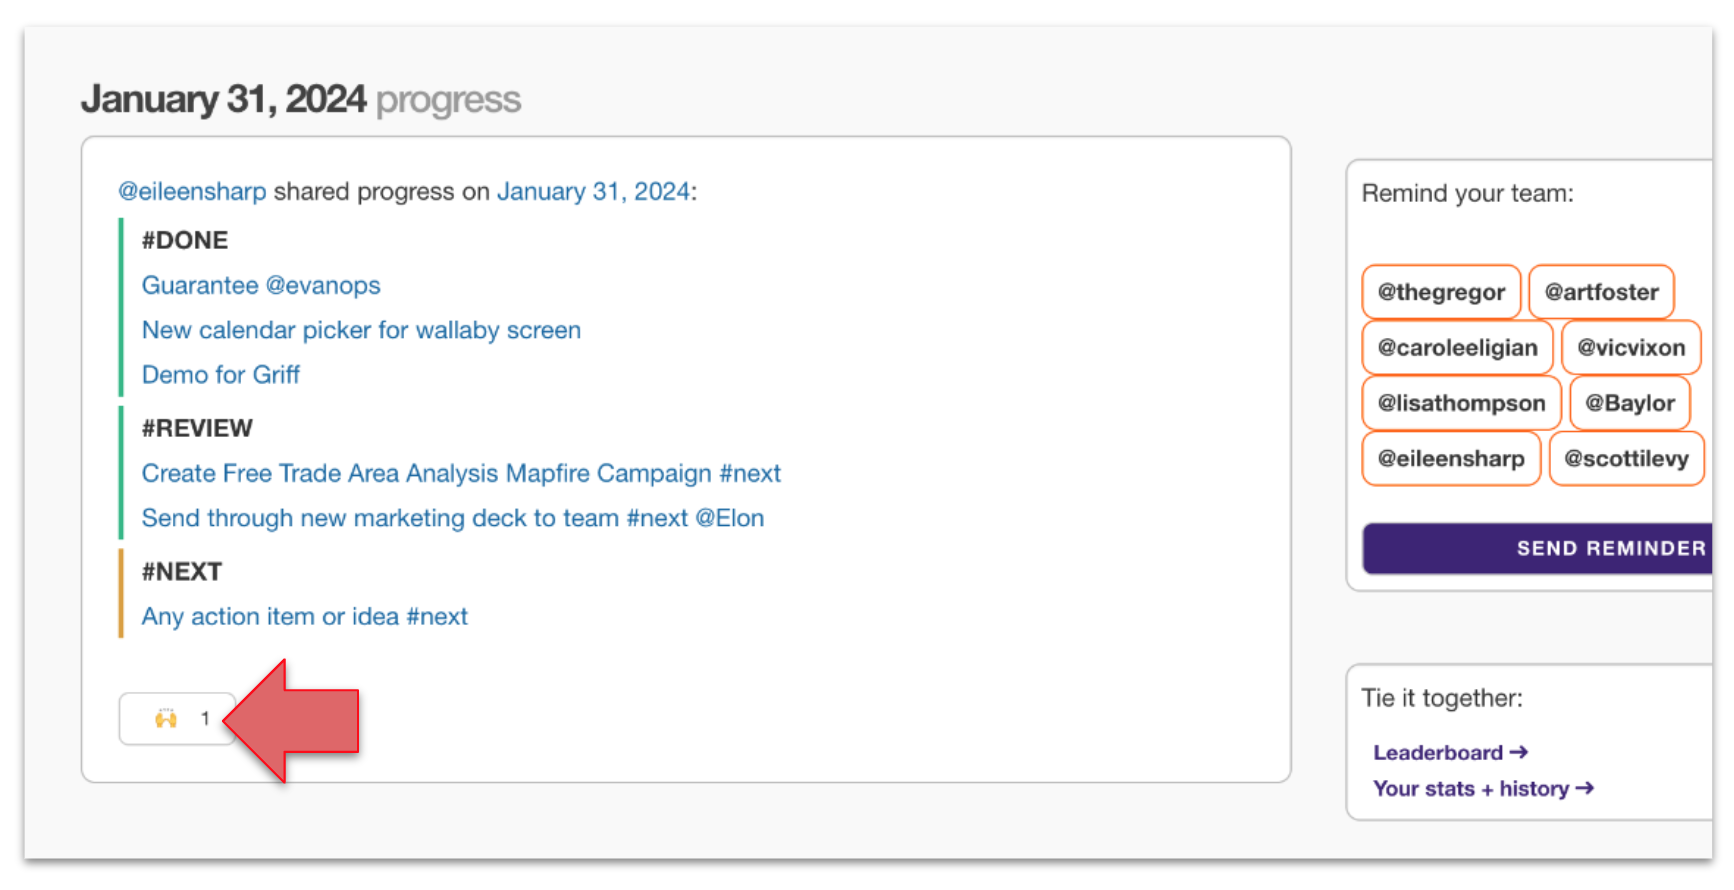Click New calendar picker for wallaby screen

(x=361, y=331)
